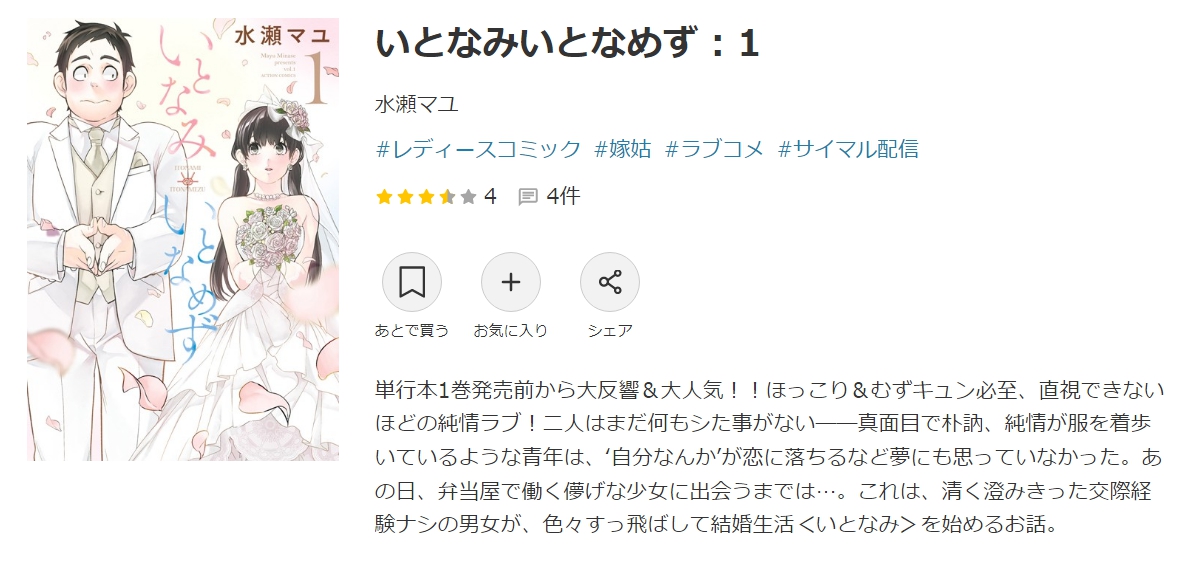Open the #嫁姑 tag link
This screenshot has height=561, width=1191.
(x=623, y=149)
